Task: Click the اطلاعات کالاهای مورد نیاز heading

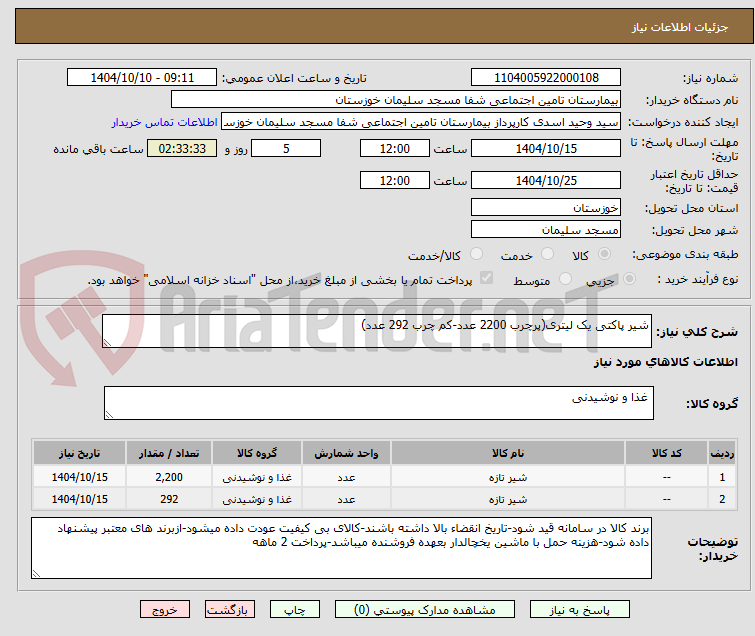Action: pyautogui.click(x=665, y=362)
